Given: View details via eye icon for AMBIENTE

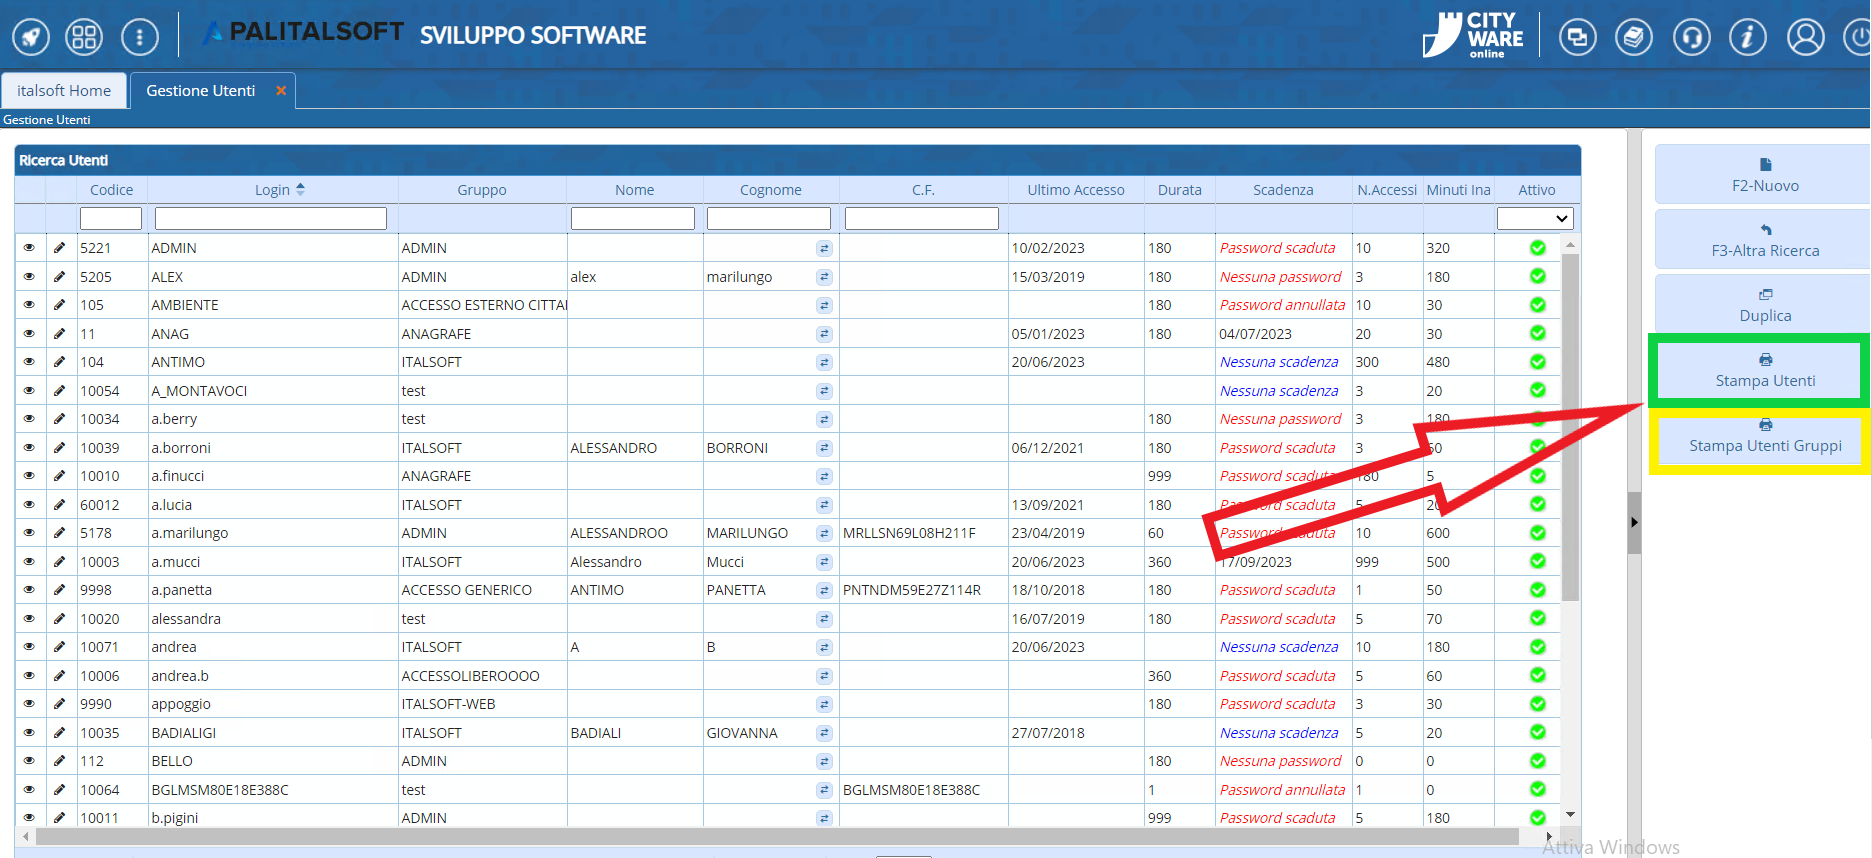Looking at the screenshot, I should pos(29,305).
